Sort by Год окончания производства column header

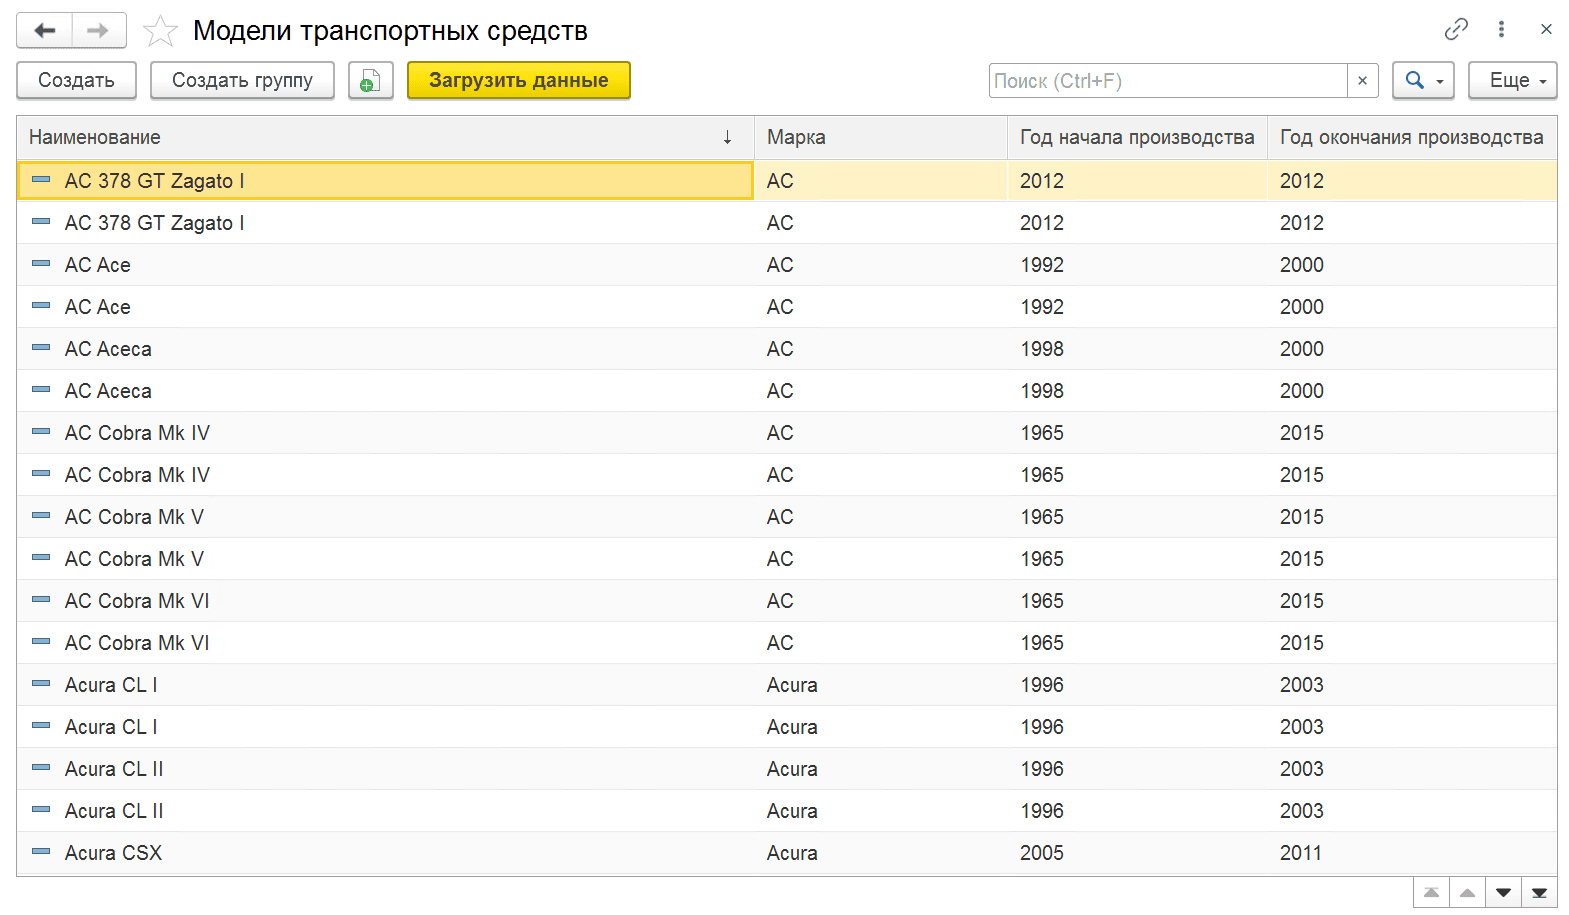click(x=1412, y=138)
